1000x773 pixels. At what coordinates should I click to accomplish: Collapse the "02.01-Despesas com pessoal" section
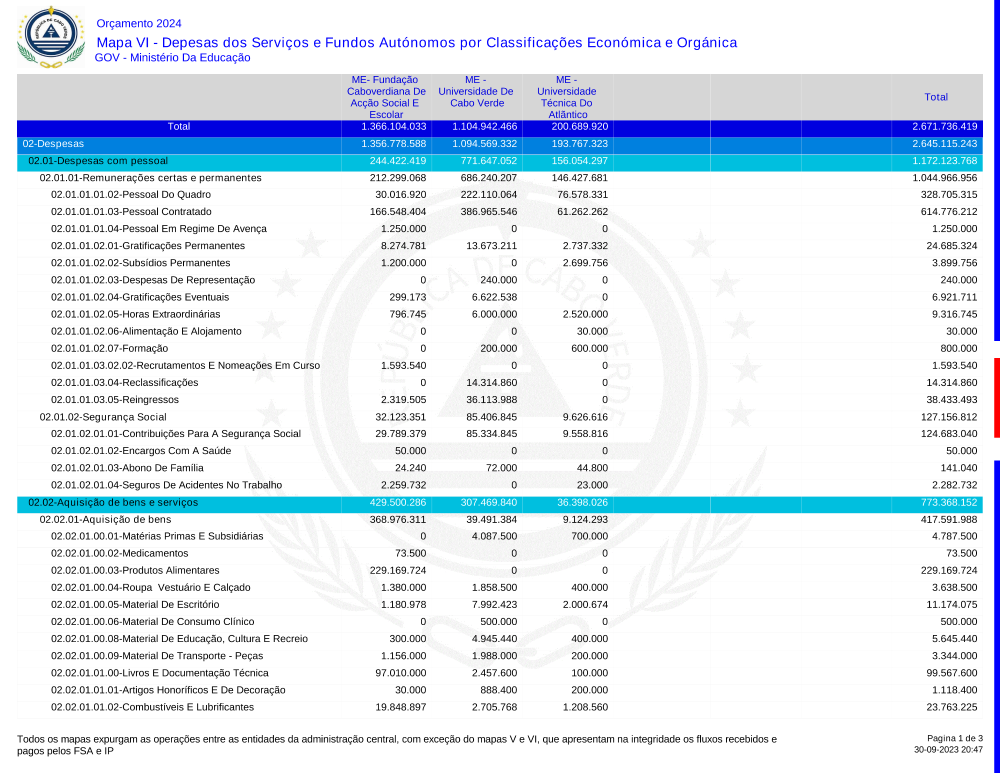coord(97,161)
